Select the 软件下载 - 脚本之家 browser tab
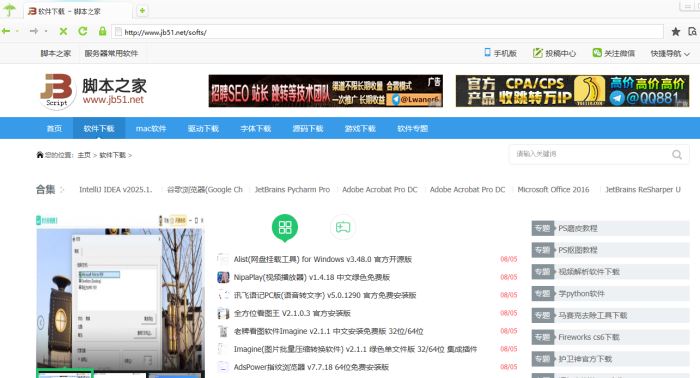Image resolution: width=700 pixels, height=378 pixels. coord(78,11)
